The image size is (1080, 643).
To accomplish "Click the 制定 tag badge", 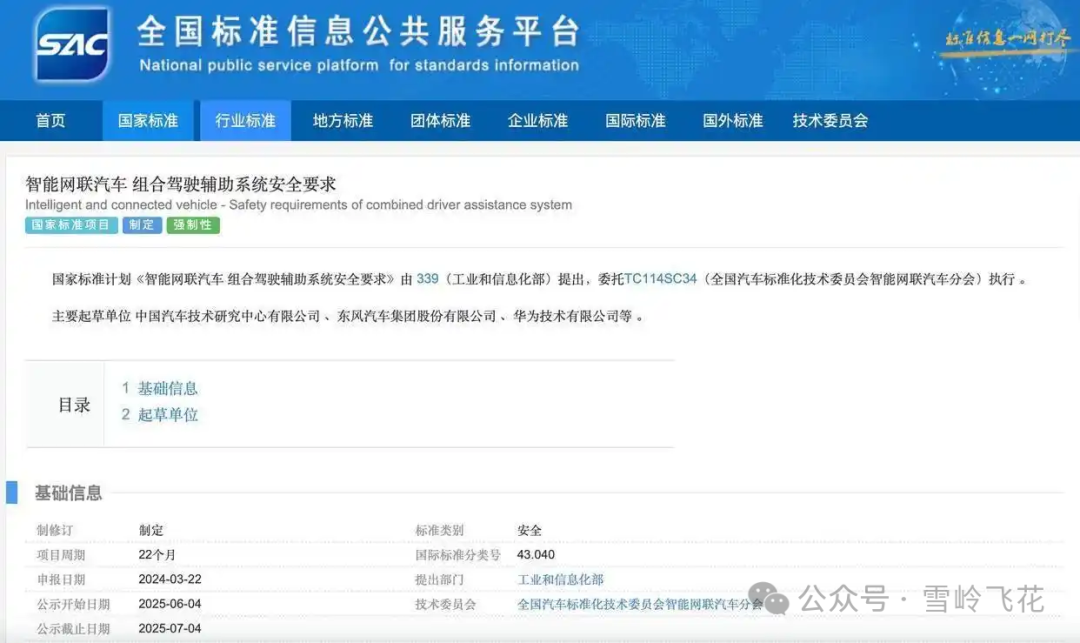I will click(141, 225).
